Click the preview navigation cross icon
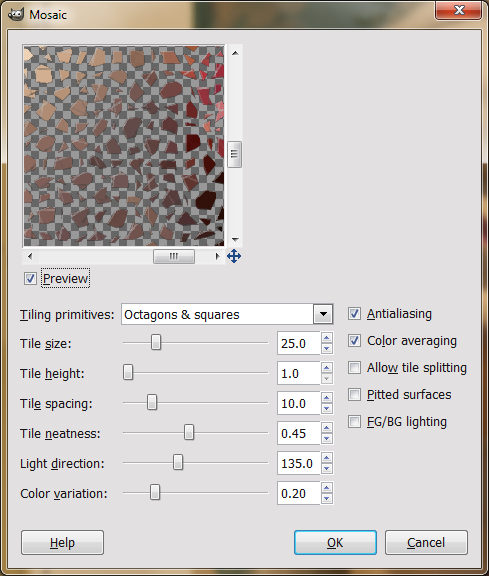 coord(234,256)
